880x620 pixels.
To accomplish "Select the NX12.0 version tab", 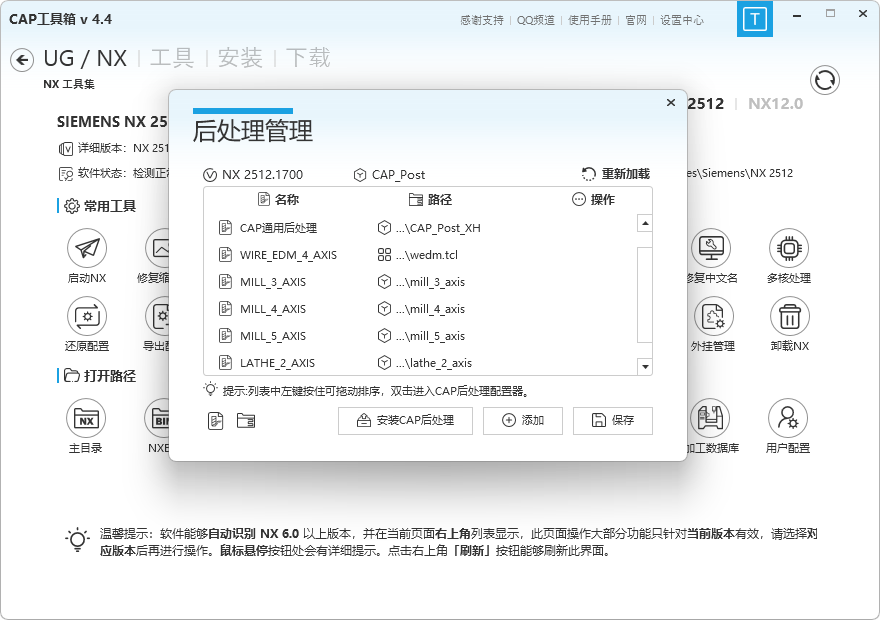I will 775,103.
